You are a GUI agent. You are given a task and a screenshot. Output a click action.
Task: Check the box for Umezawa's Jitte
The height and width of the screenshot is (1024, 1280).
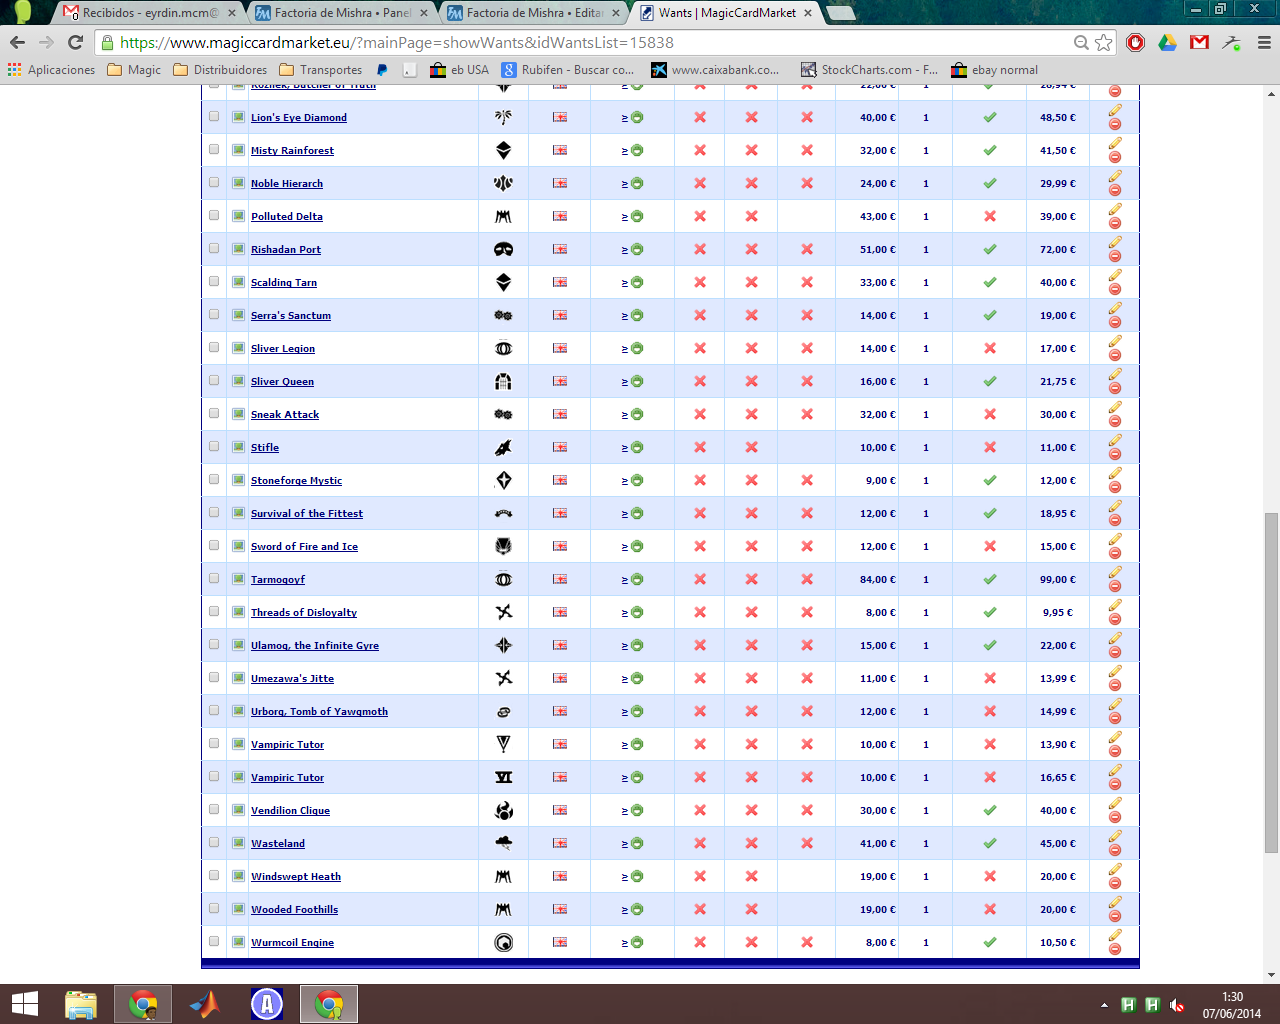click(x=214, y=677)
